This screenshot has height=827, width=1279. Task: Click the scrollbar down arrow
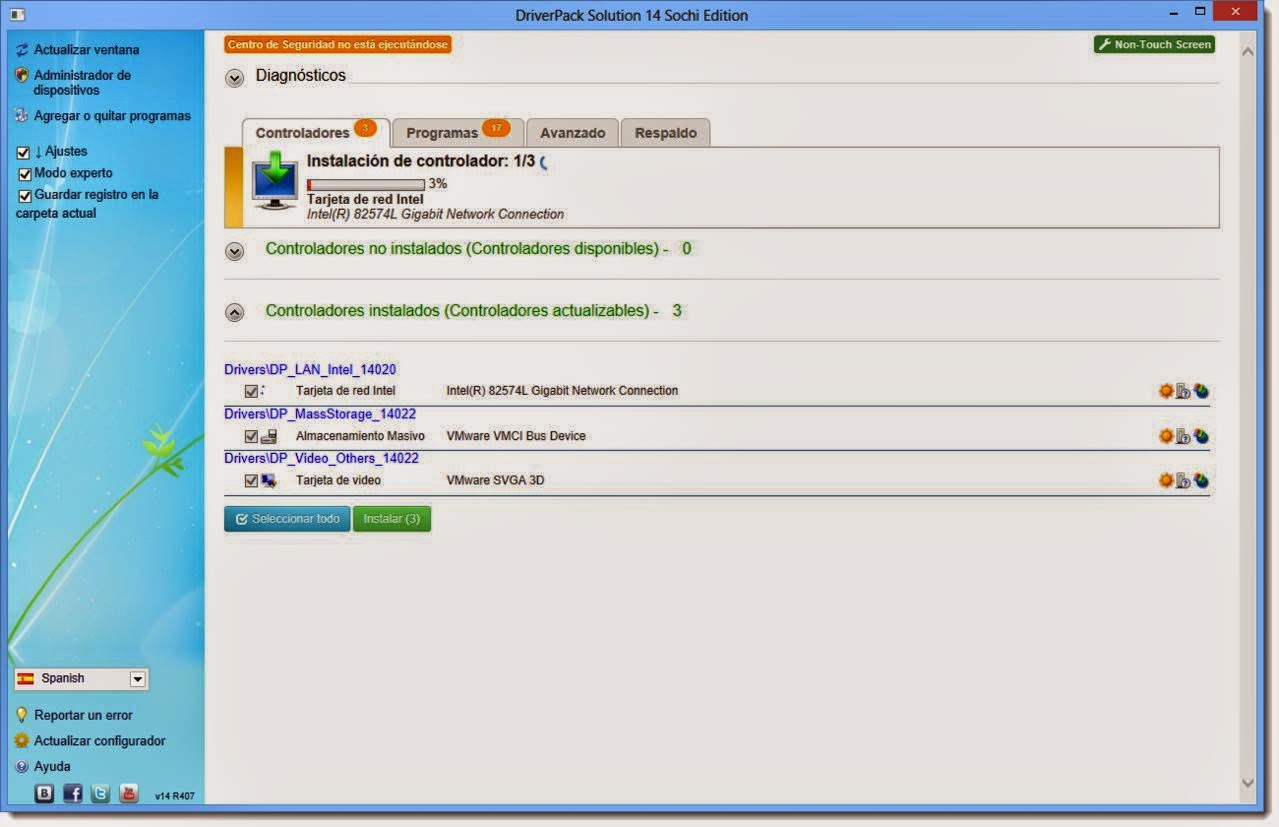(x=1247, y=783)
